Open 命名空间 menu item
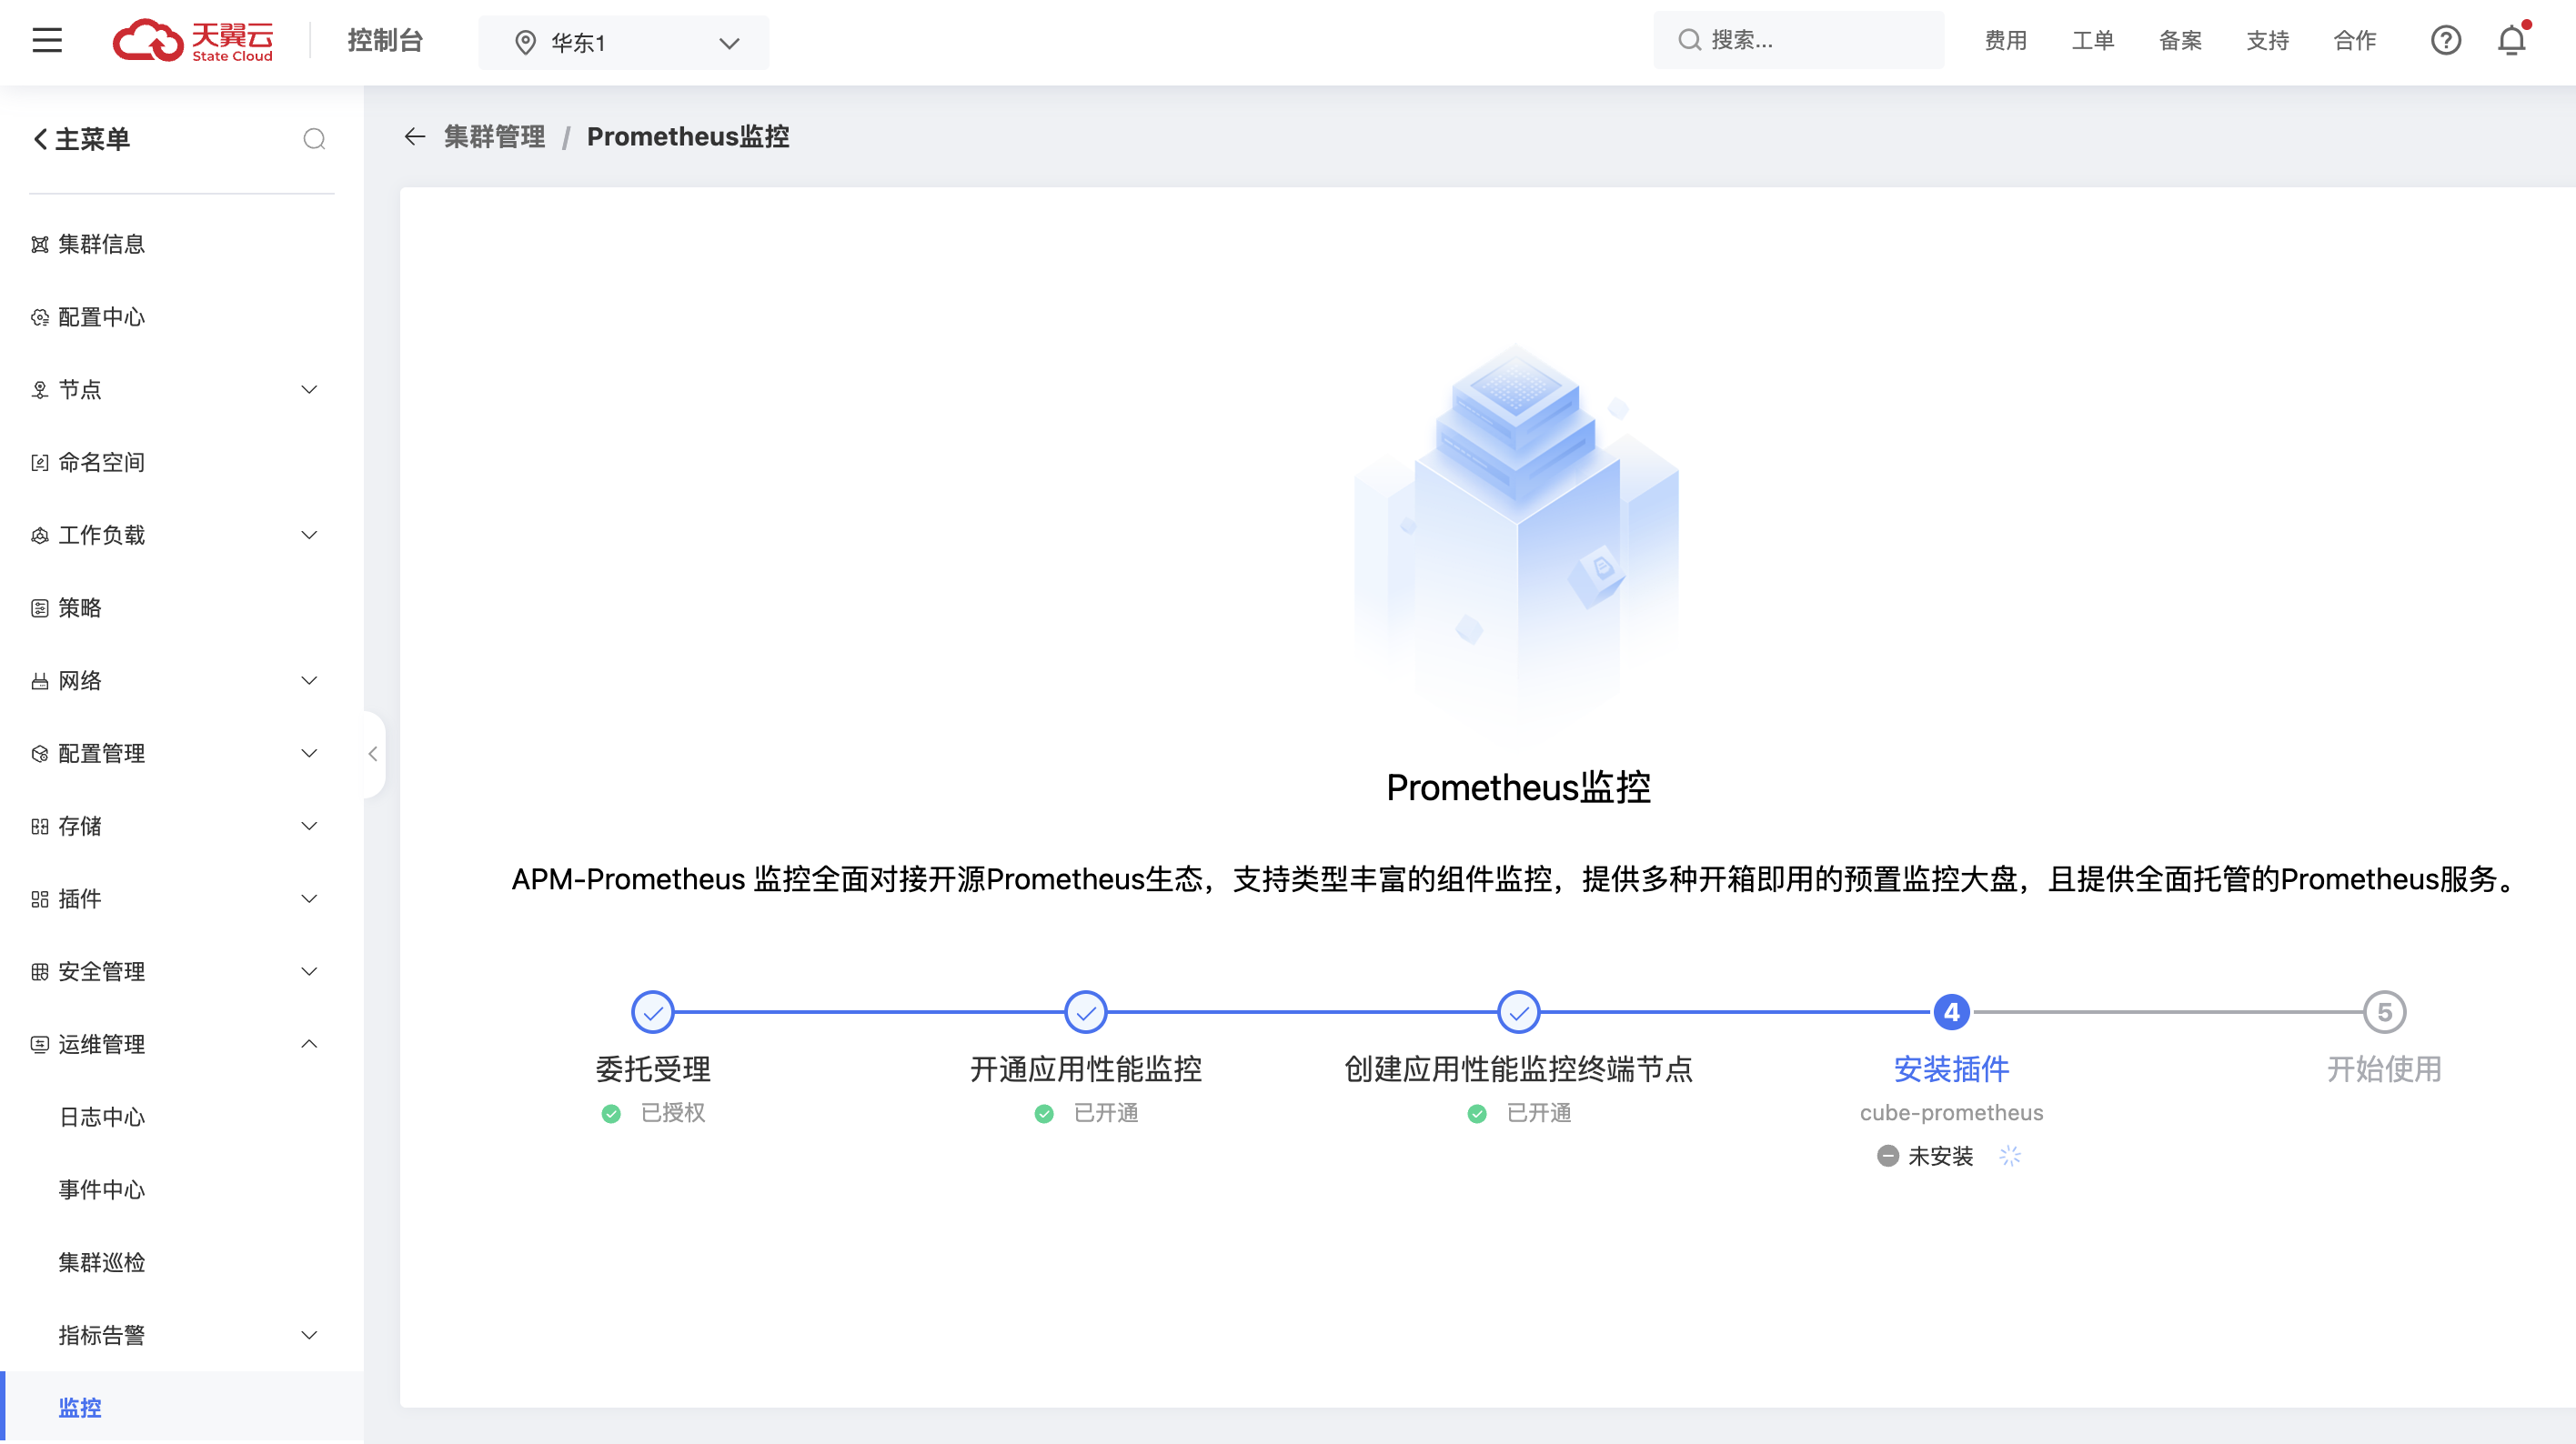Screen dimensions: 2576x1444 pyautogui.click(x=102, y=463)
